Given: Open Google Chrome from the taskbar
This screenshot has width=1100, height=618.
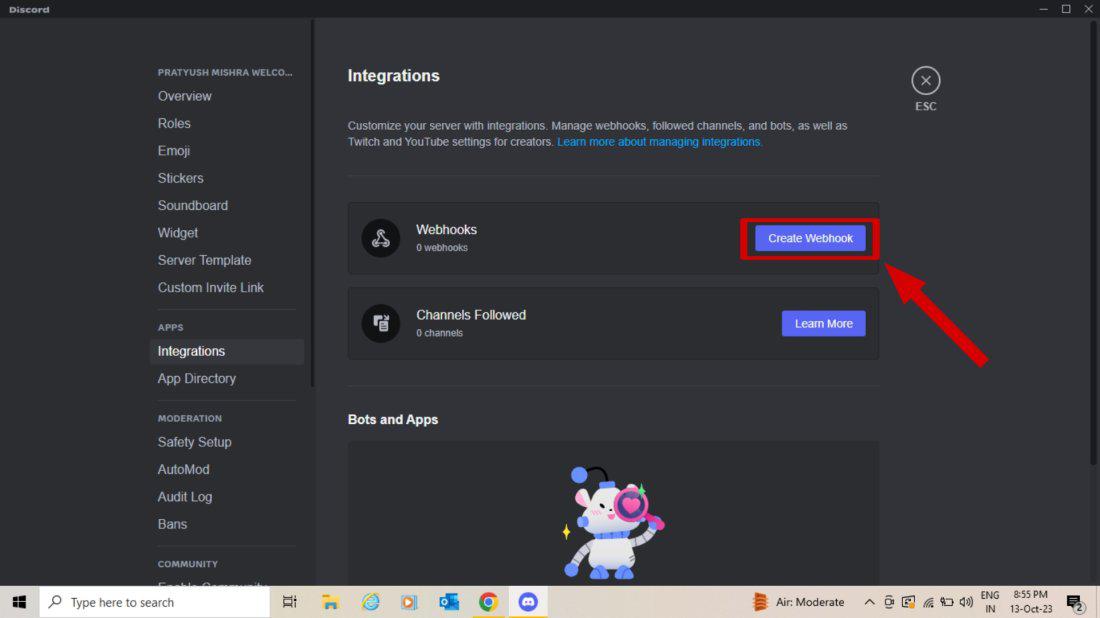Looking at the screenshot, I should pyautogui.click(x=488, y=602).
